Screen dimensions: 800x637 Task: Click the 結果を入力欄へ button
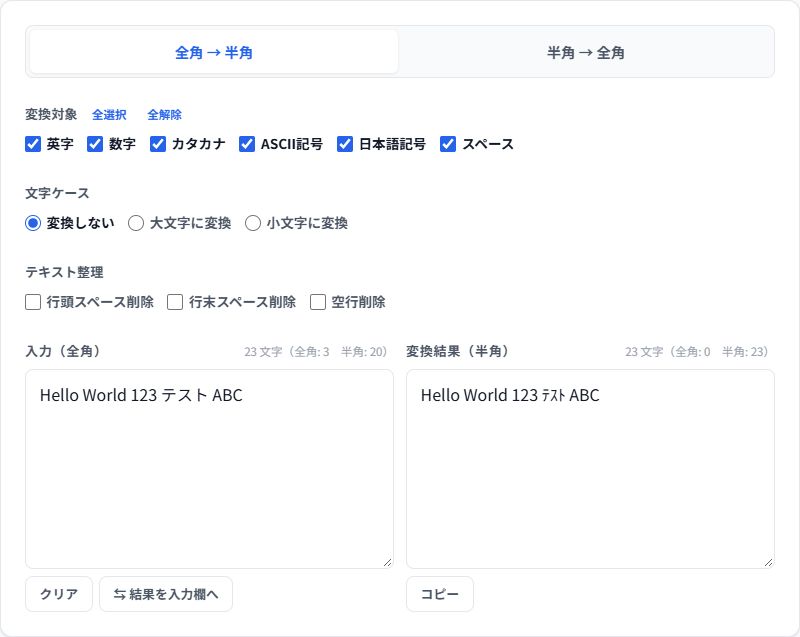coord(166,594)
